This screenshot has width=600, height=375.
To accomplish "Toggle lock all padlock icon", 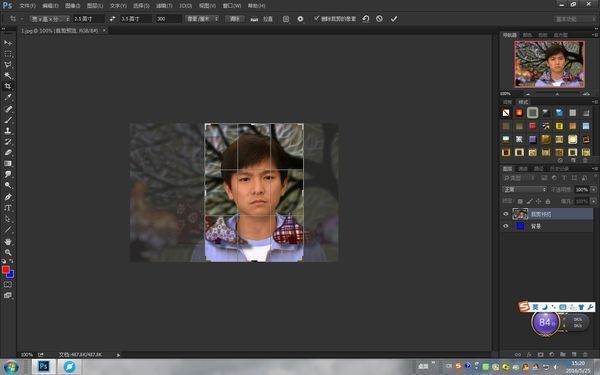I will pos(548,201).
